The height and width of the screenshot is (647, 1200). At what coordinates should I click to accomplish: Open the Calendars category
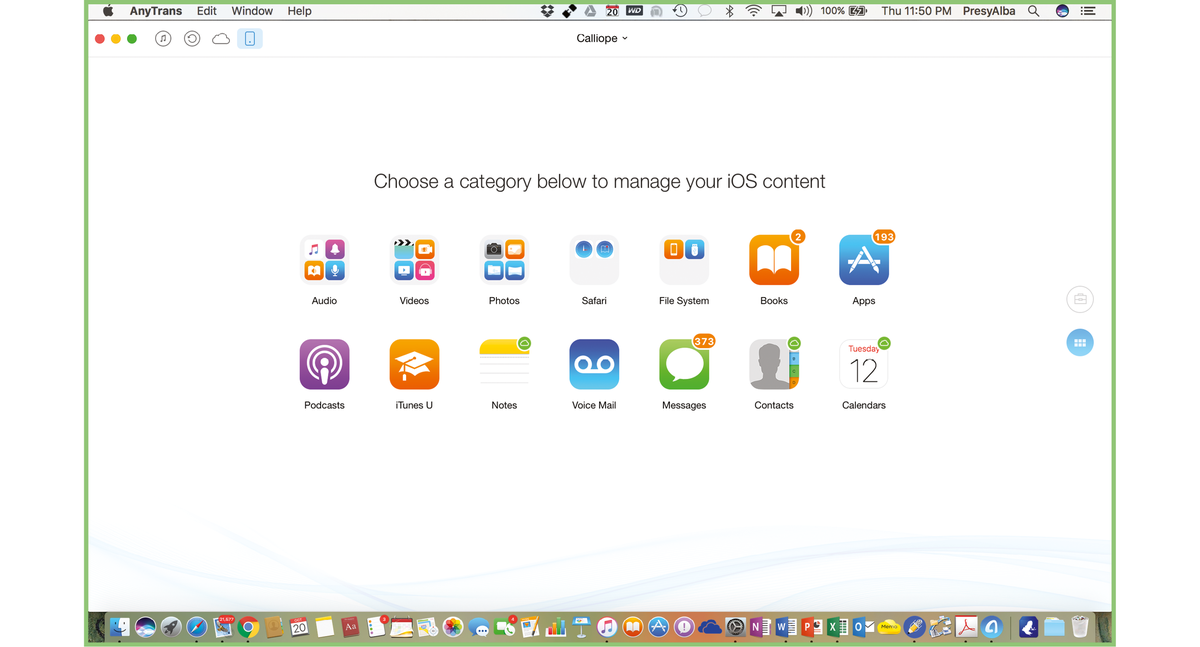(x=864, y=364)
